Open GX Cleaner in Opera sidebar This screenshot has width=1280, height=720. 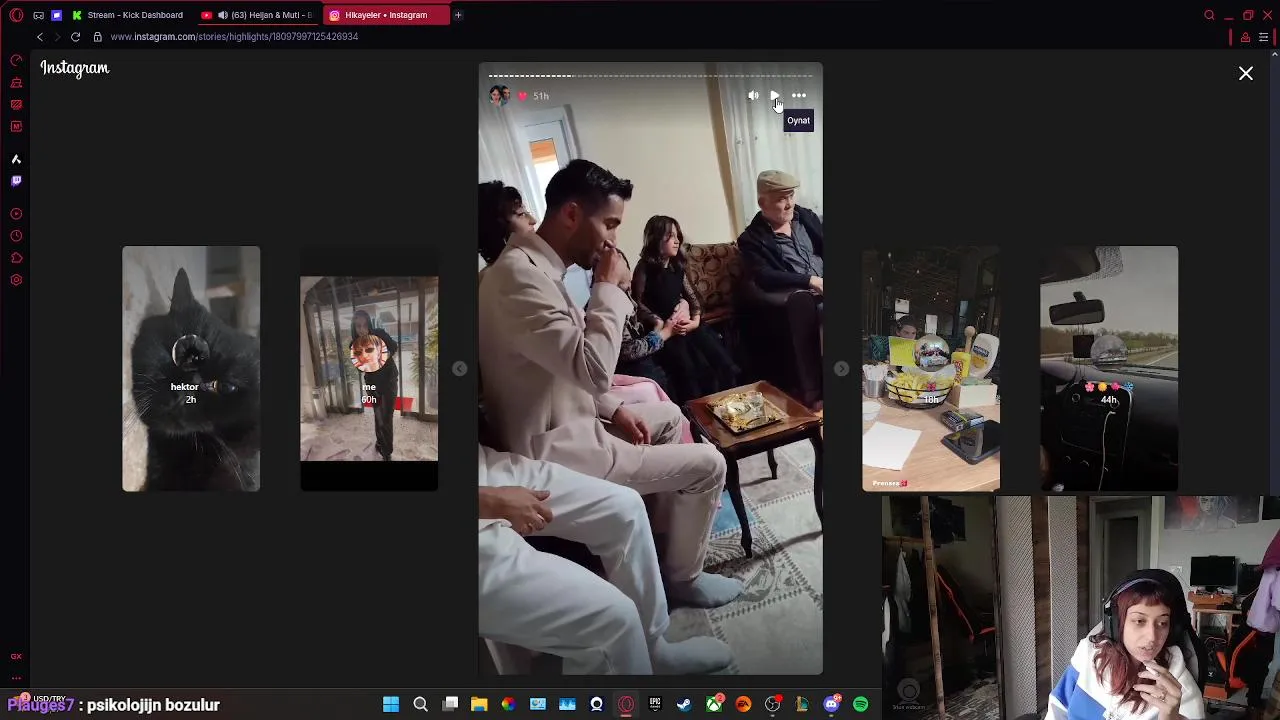(x=16, y=82)
